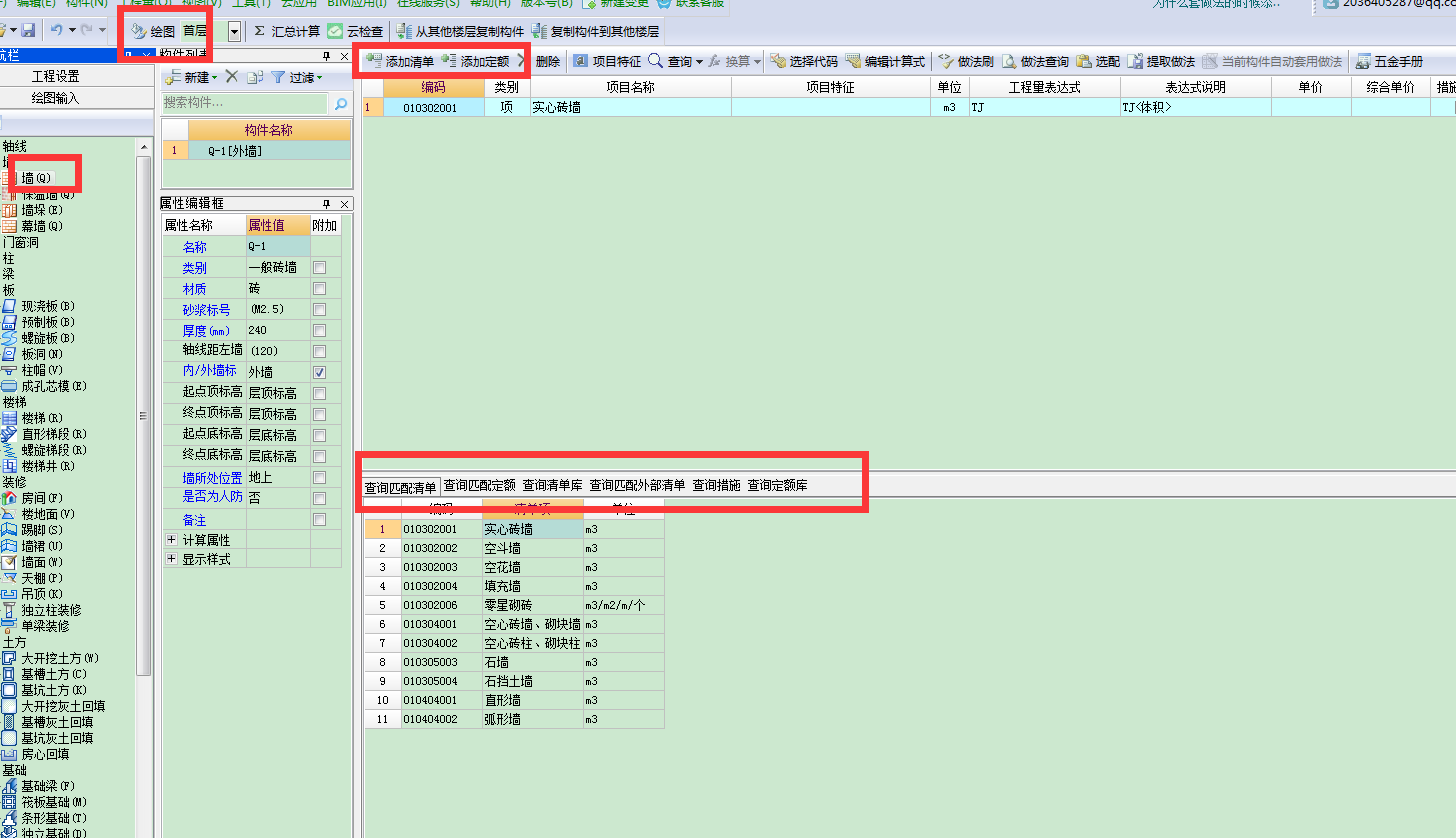This screenshot has width=1456, height=838.
Task: Click the 提取做法 icon
Action: [1135, 61]
